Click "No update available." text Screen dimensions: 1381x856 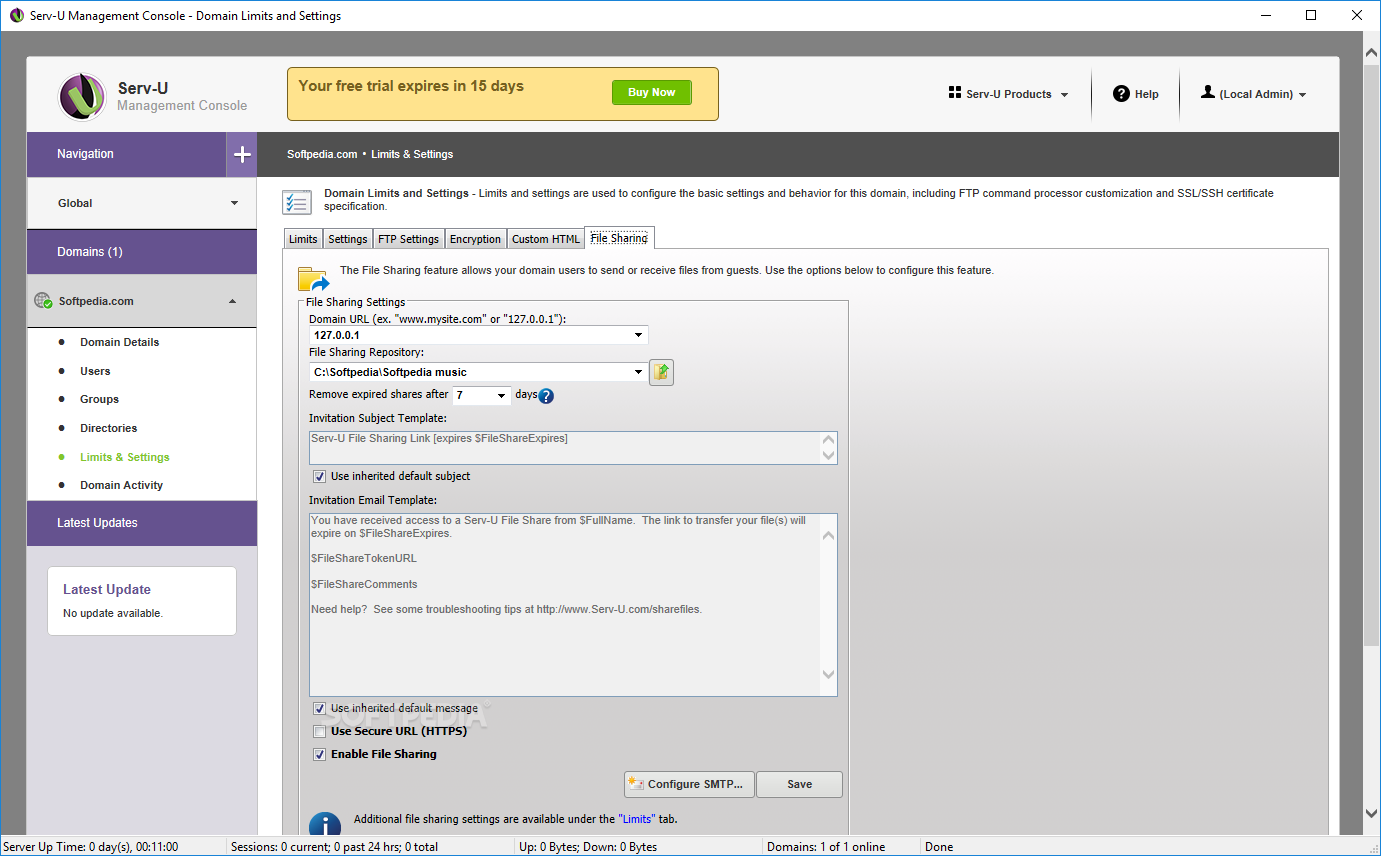click(113, 613)
